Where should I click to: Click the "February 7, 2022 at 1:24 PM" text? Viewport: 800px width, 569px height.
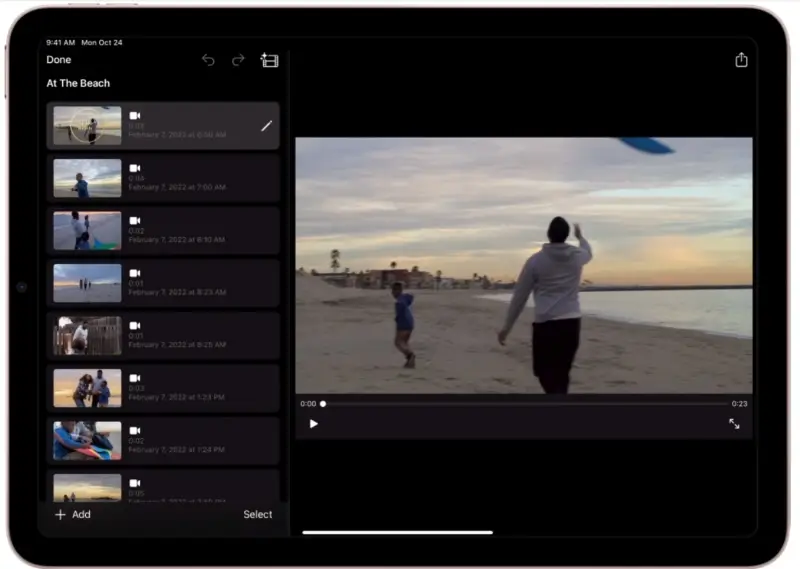[177, 450]
